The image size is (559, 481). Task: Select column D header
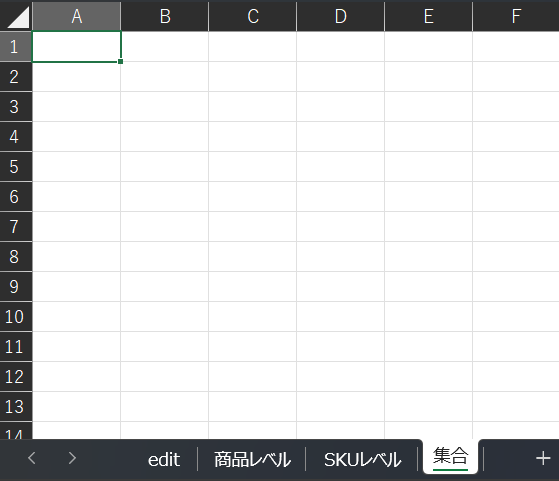pyautogui.click(x=341, y=16)
